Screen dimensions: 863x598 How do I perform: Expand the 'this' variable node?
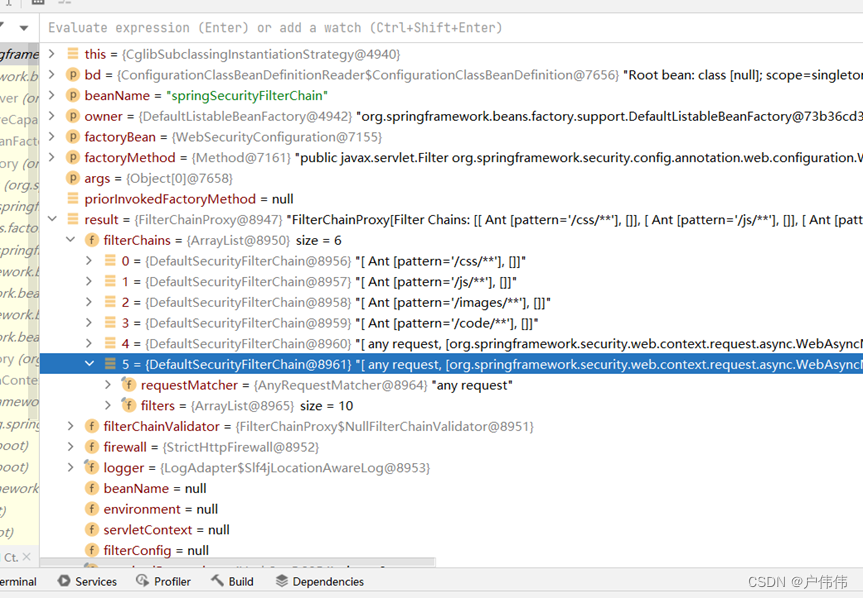coord(51,53)
